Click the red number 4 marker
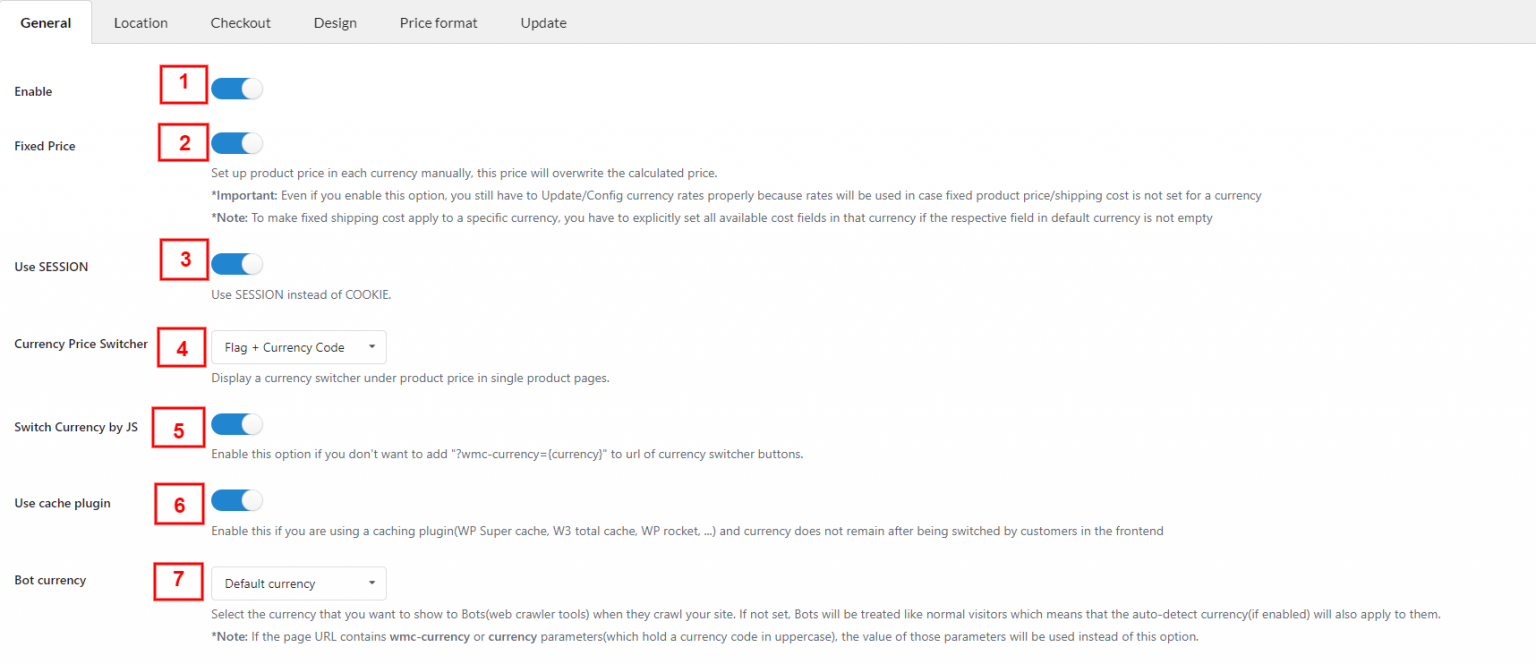The height and width of the screenshot is (664, 1536). (182, 349)
